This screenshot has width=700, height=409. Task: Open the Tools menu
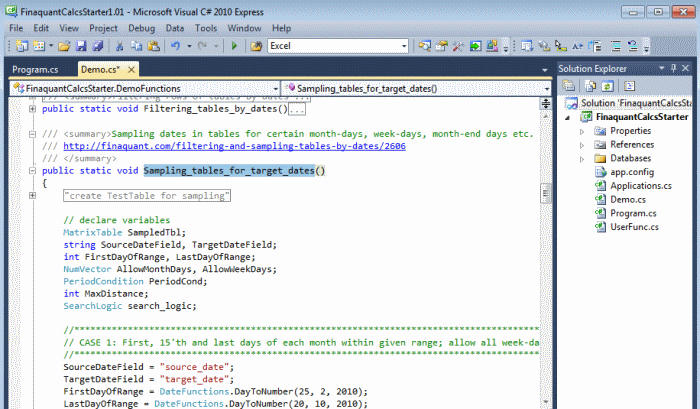pos(206,28)
